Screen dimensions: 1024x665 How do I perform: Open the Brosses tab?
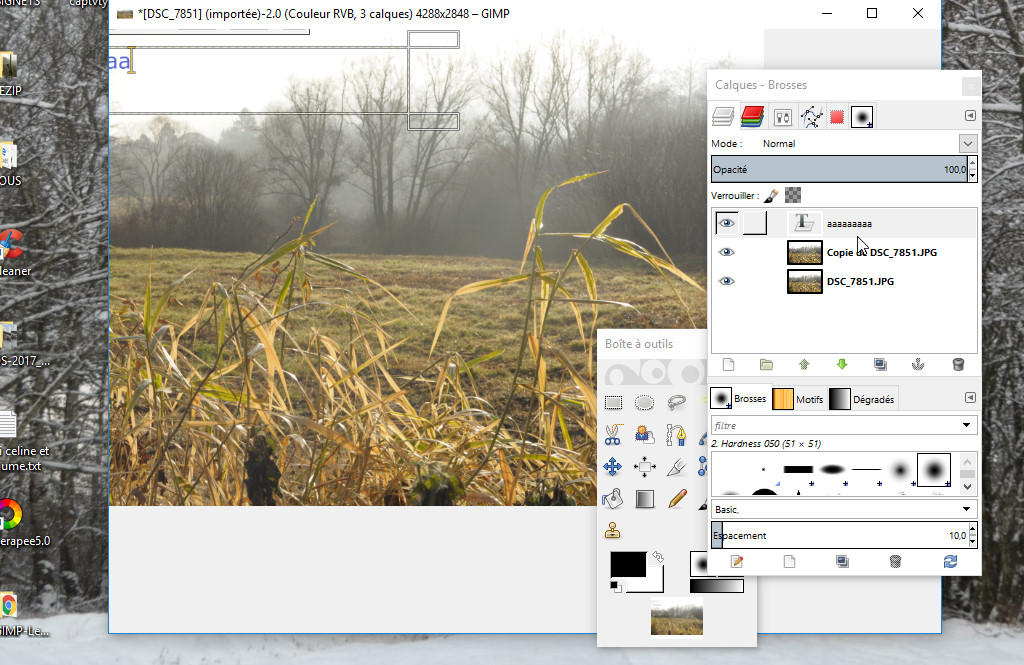pyautogui.click(x=739, y=398)
